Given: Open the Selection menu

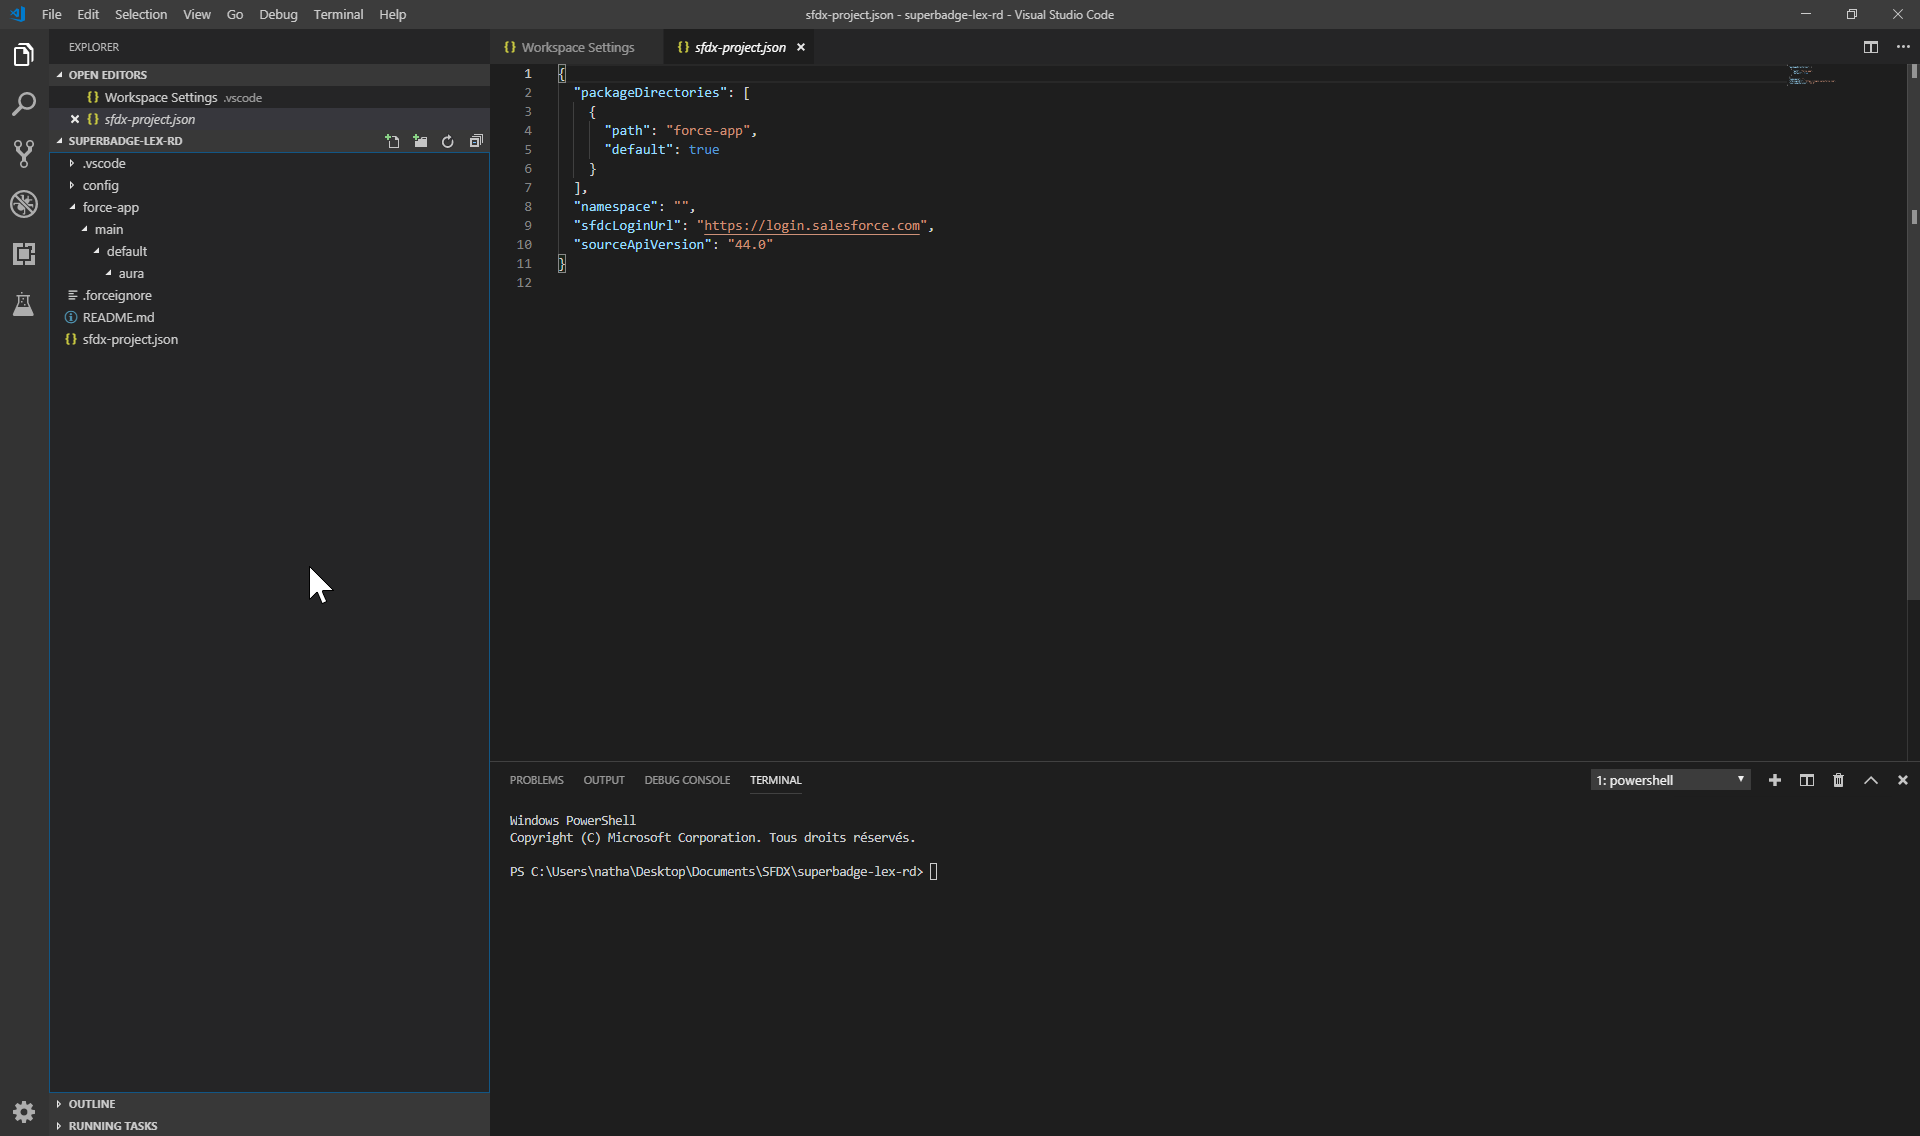Looking at the screenshot, I should 141,14.
